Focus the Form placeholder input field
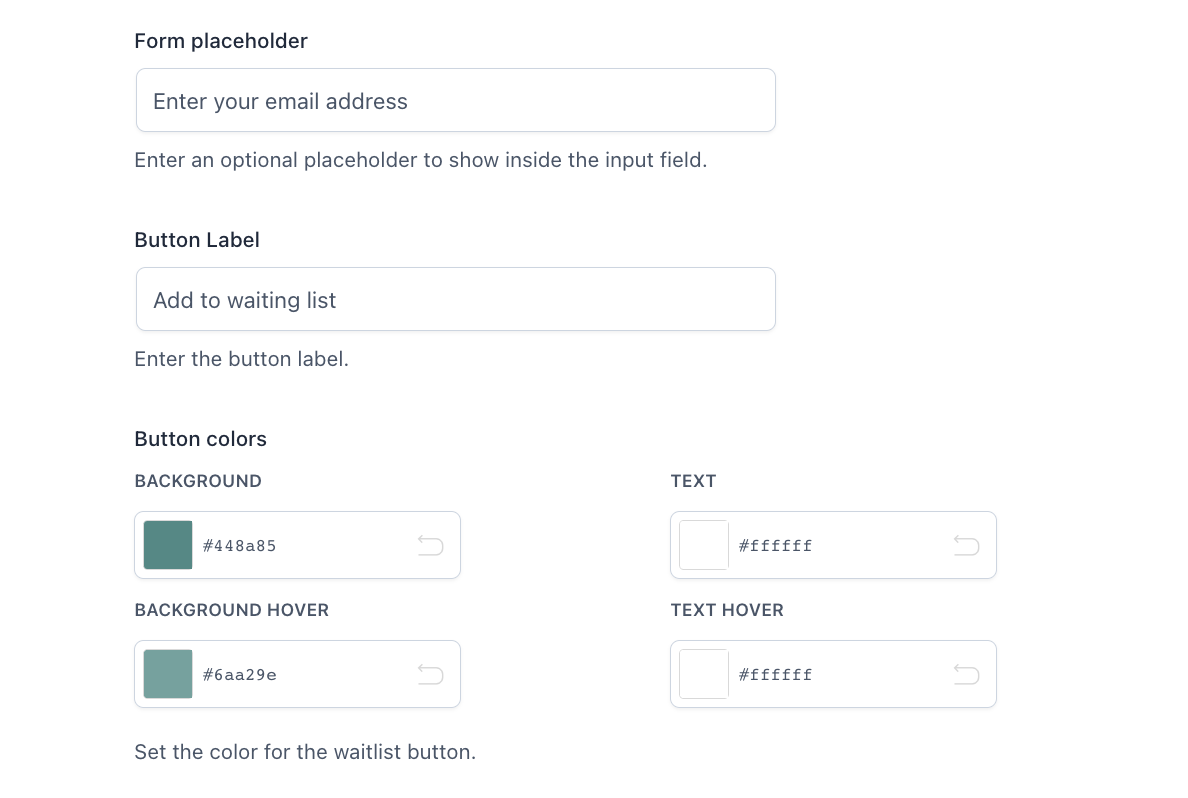Screen dimensions: 1188x798 (455, 100)
